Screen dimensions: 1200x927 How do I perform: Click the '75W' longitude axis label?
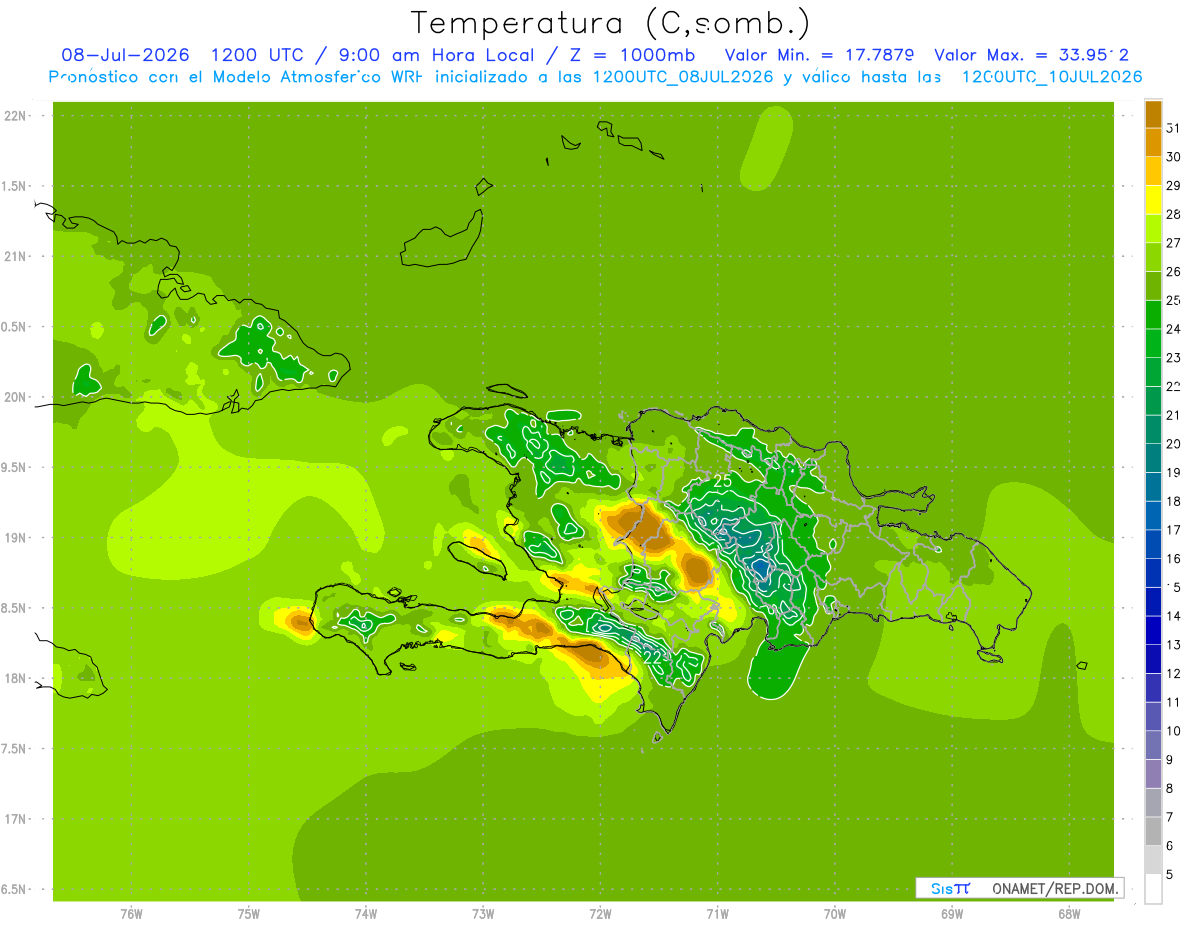(249, 914)
